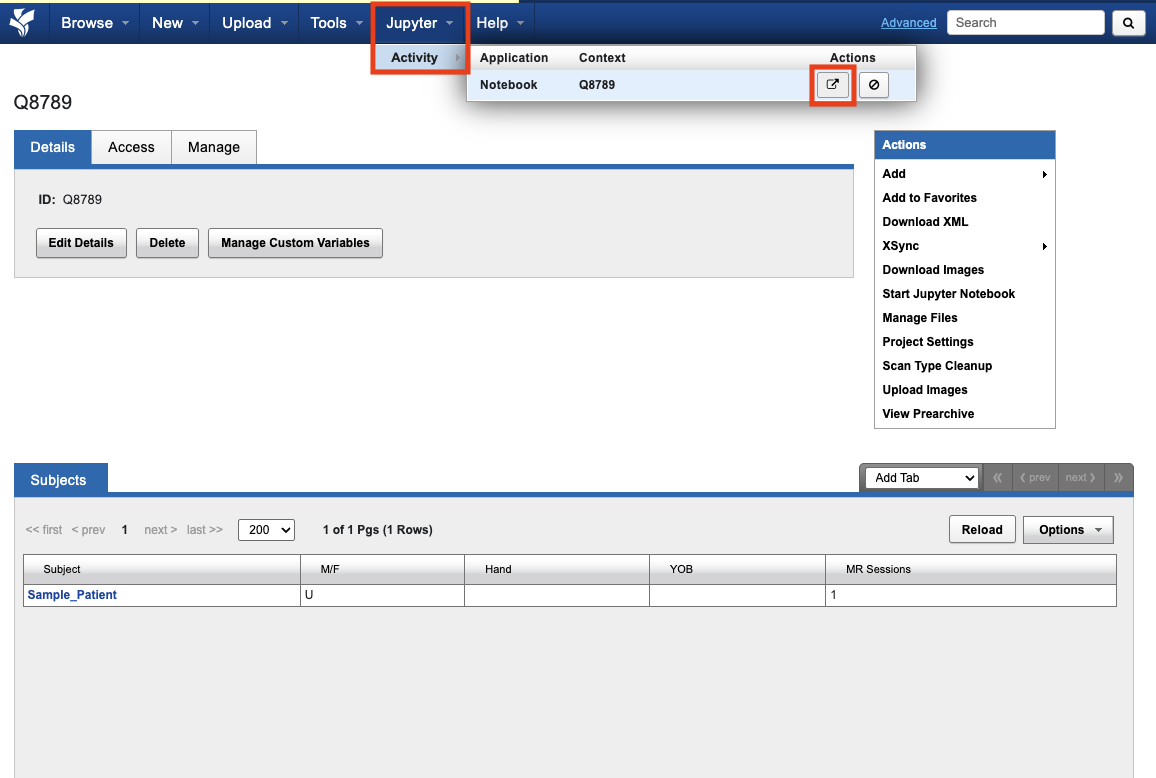Image resolution: width=1156 pixels, height=778 pixels.
Task: Click the Edit Details button
Action: 81,243
